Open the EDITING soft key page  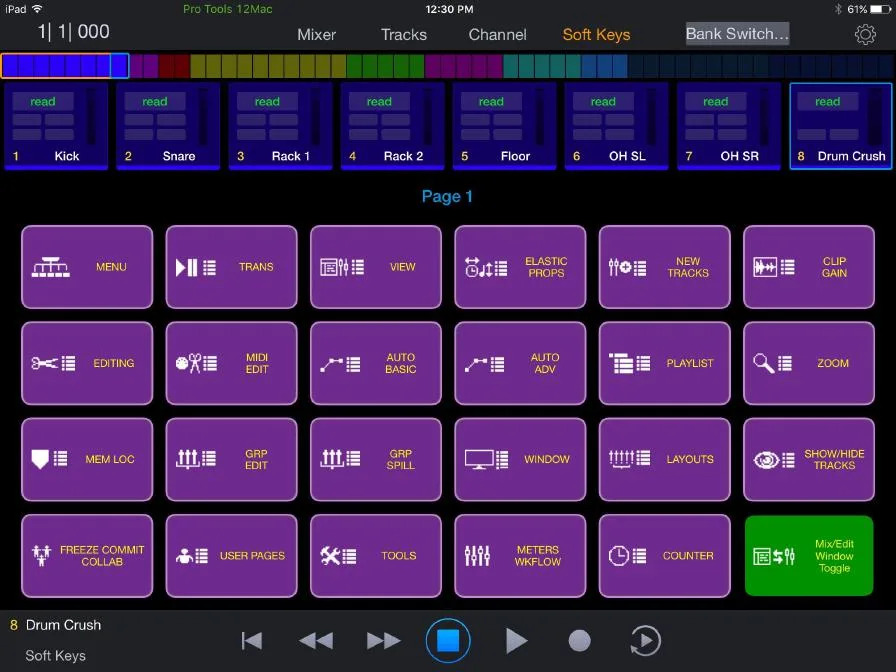[87, 363]
